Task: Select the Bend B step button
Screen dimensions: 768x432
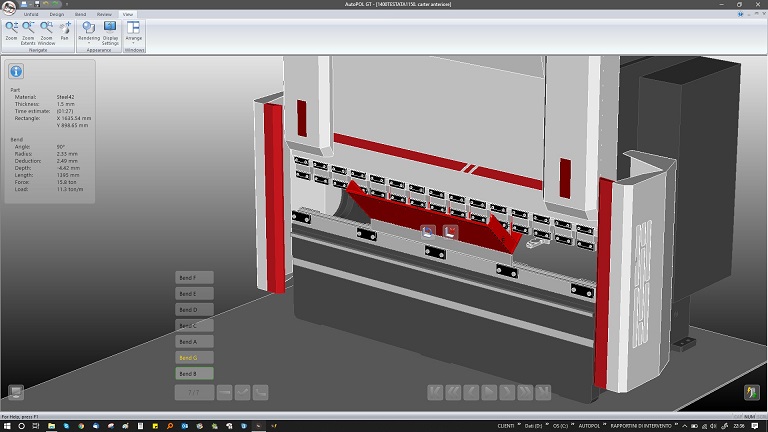Action: [x=193, y=373]
